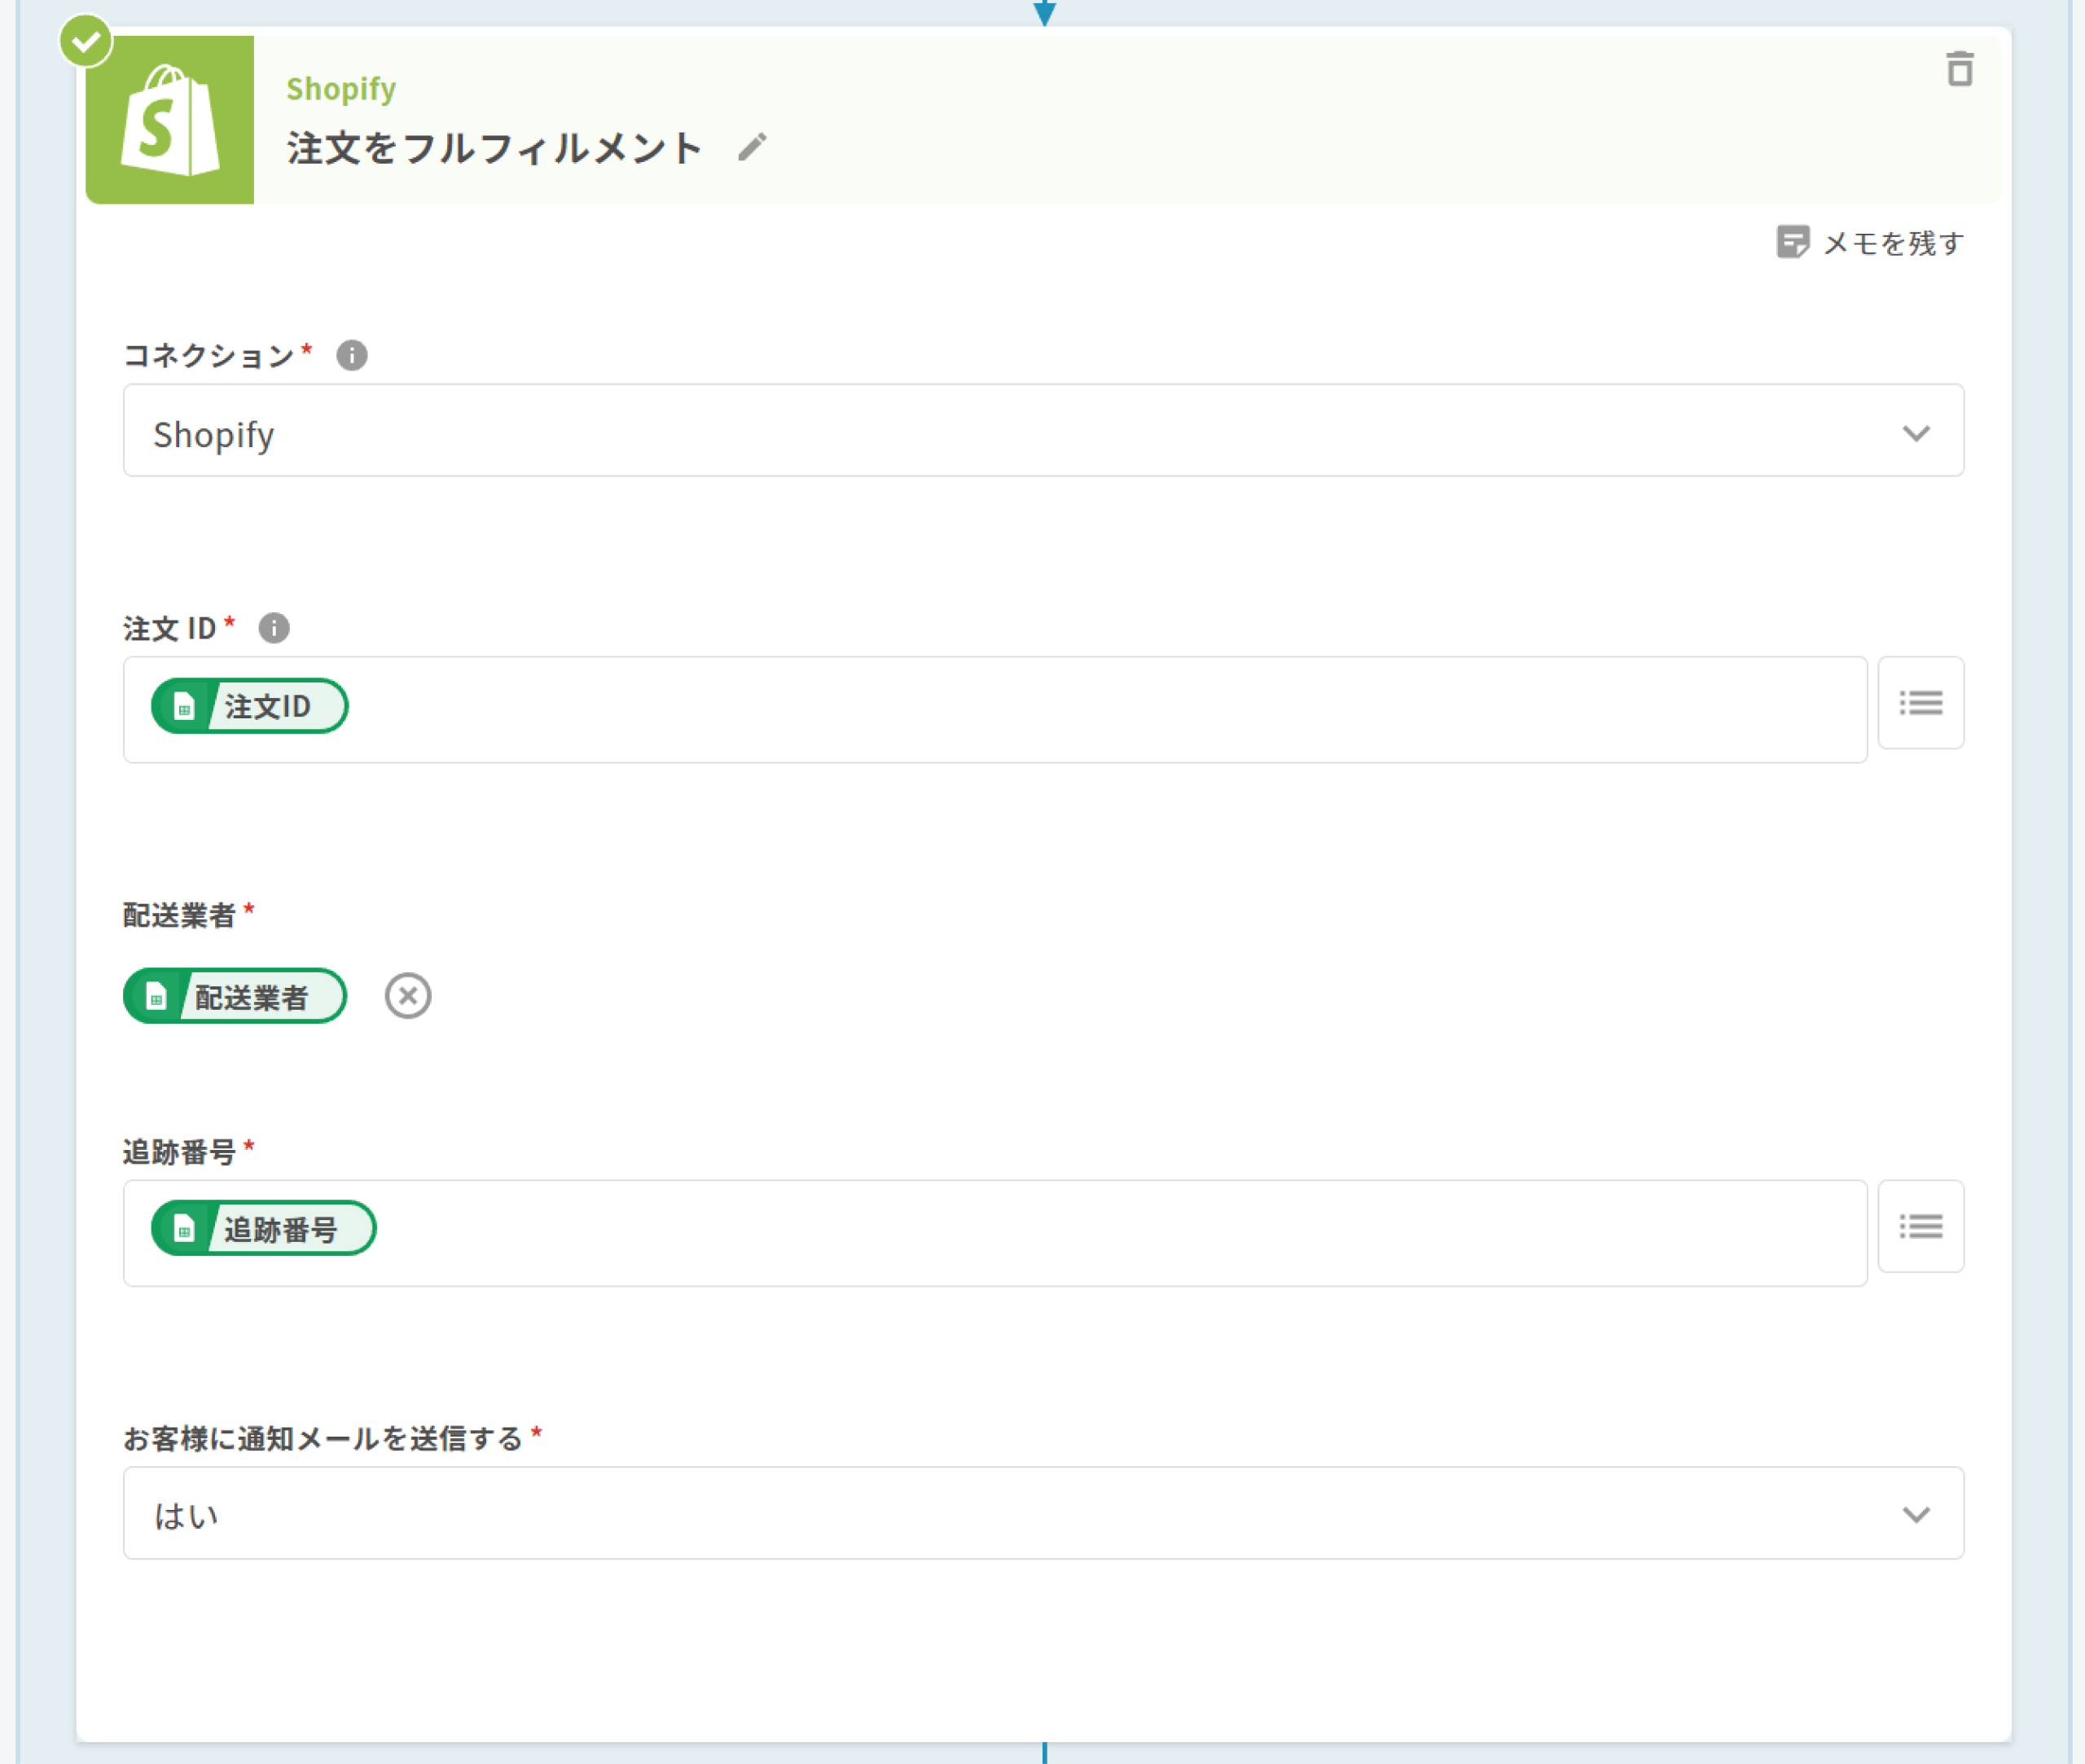
Task: Remove the 配送業者 value with X
Action: (408, 996)
